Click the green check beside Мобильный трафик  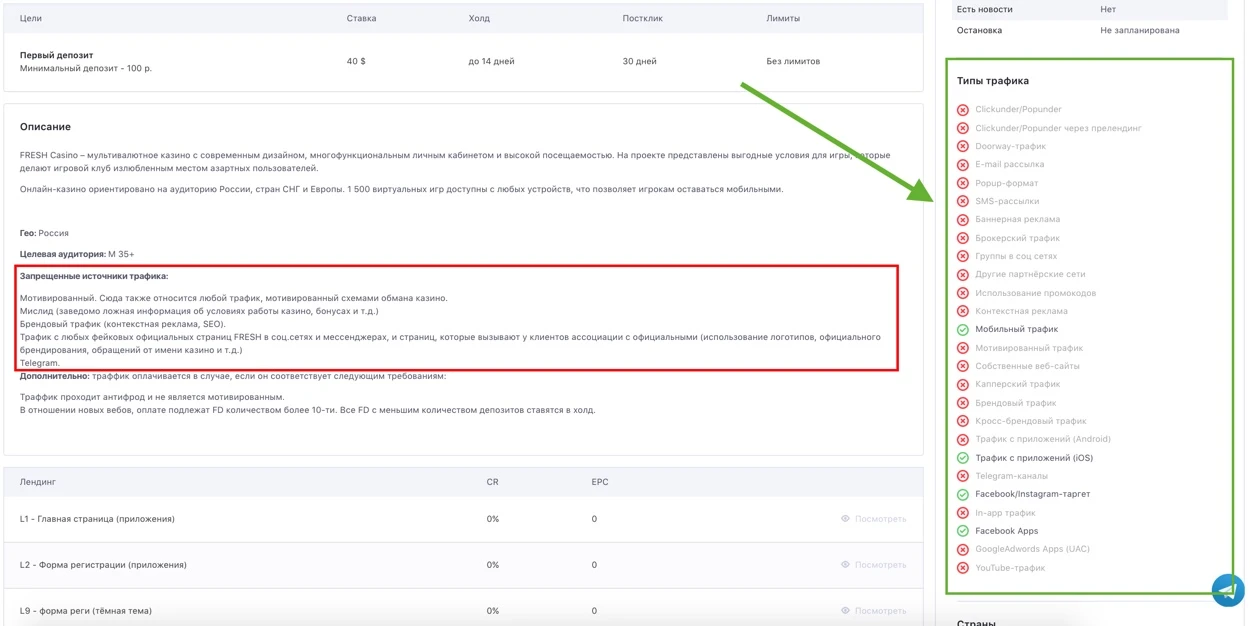[x=963, y=330]
